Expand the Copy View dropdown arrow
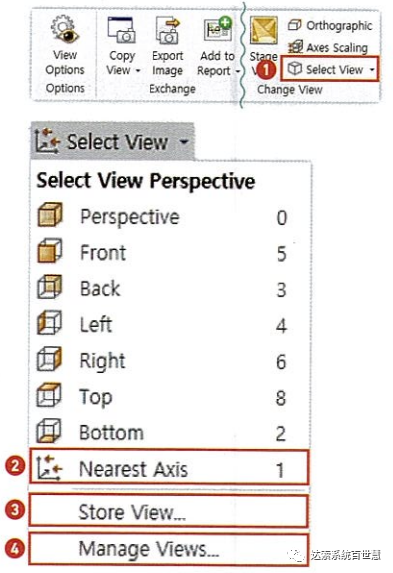Screen dimensions: 393x573 [x=138, y=71]
